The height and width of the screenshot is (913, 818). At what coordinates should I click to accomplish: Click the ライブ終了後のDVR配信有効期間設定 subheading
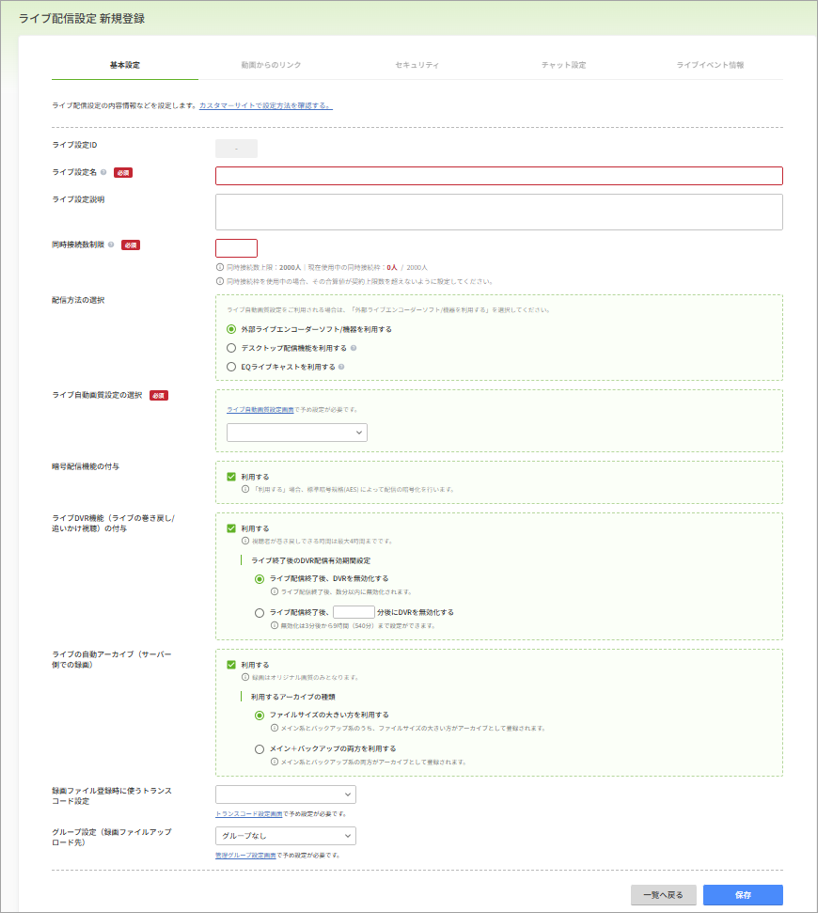(311, 561)
